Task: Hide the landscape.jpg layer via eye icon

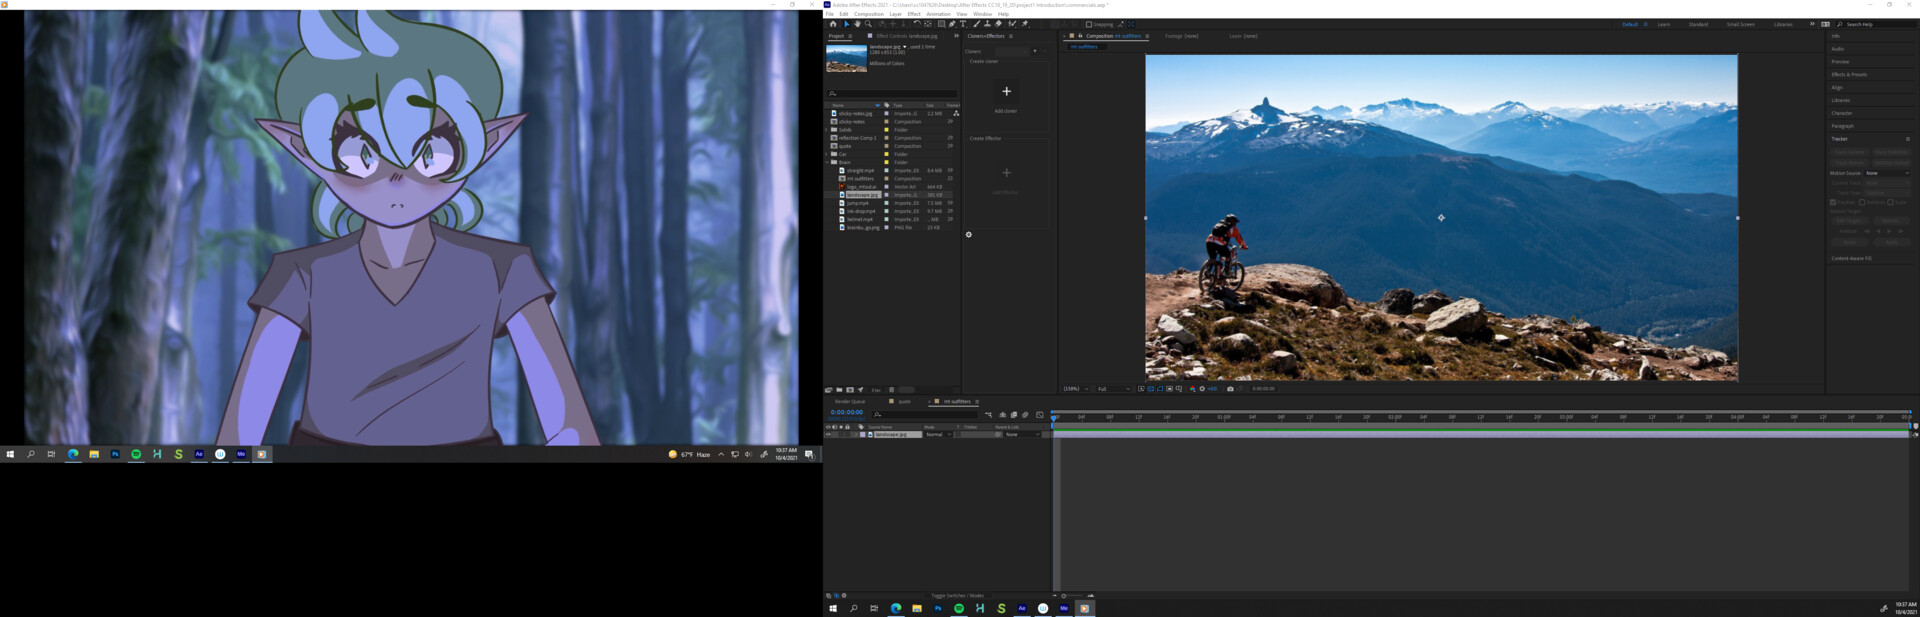Action: point(828,435)
